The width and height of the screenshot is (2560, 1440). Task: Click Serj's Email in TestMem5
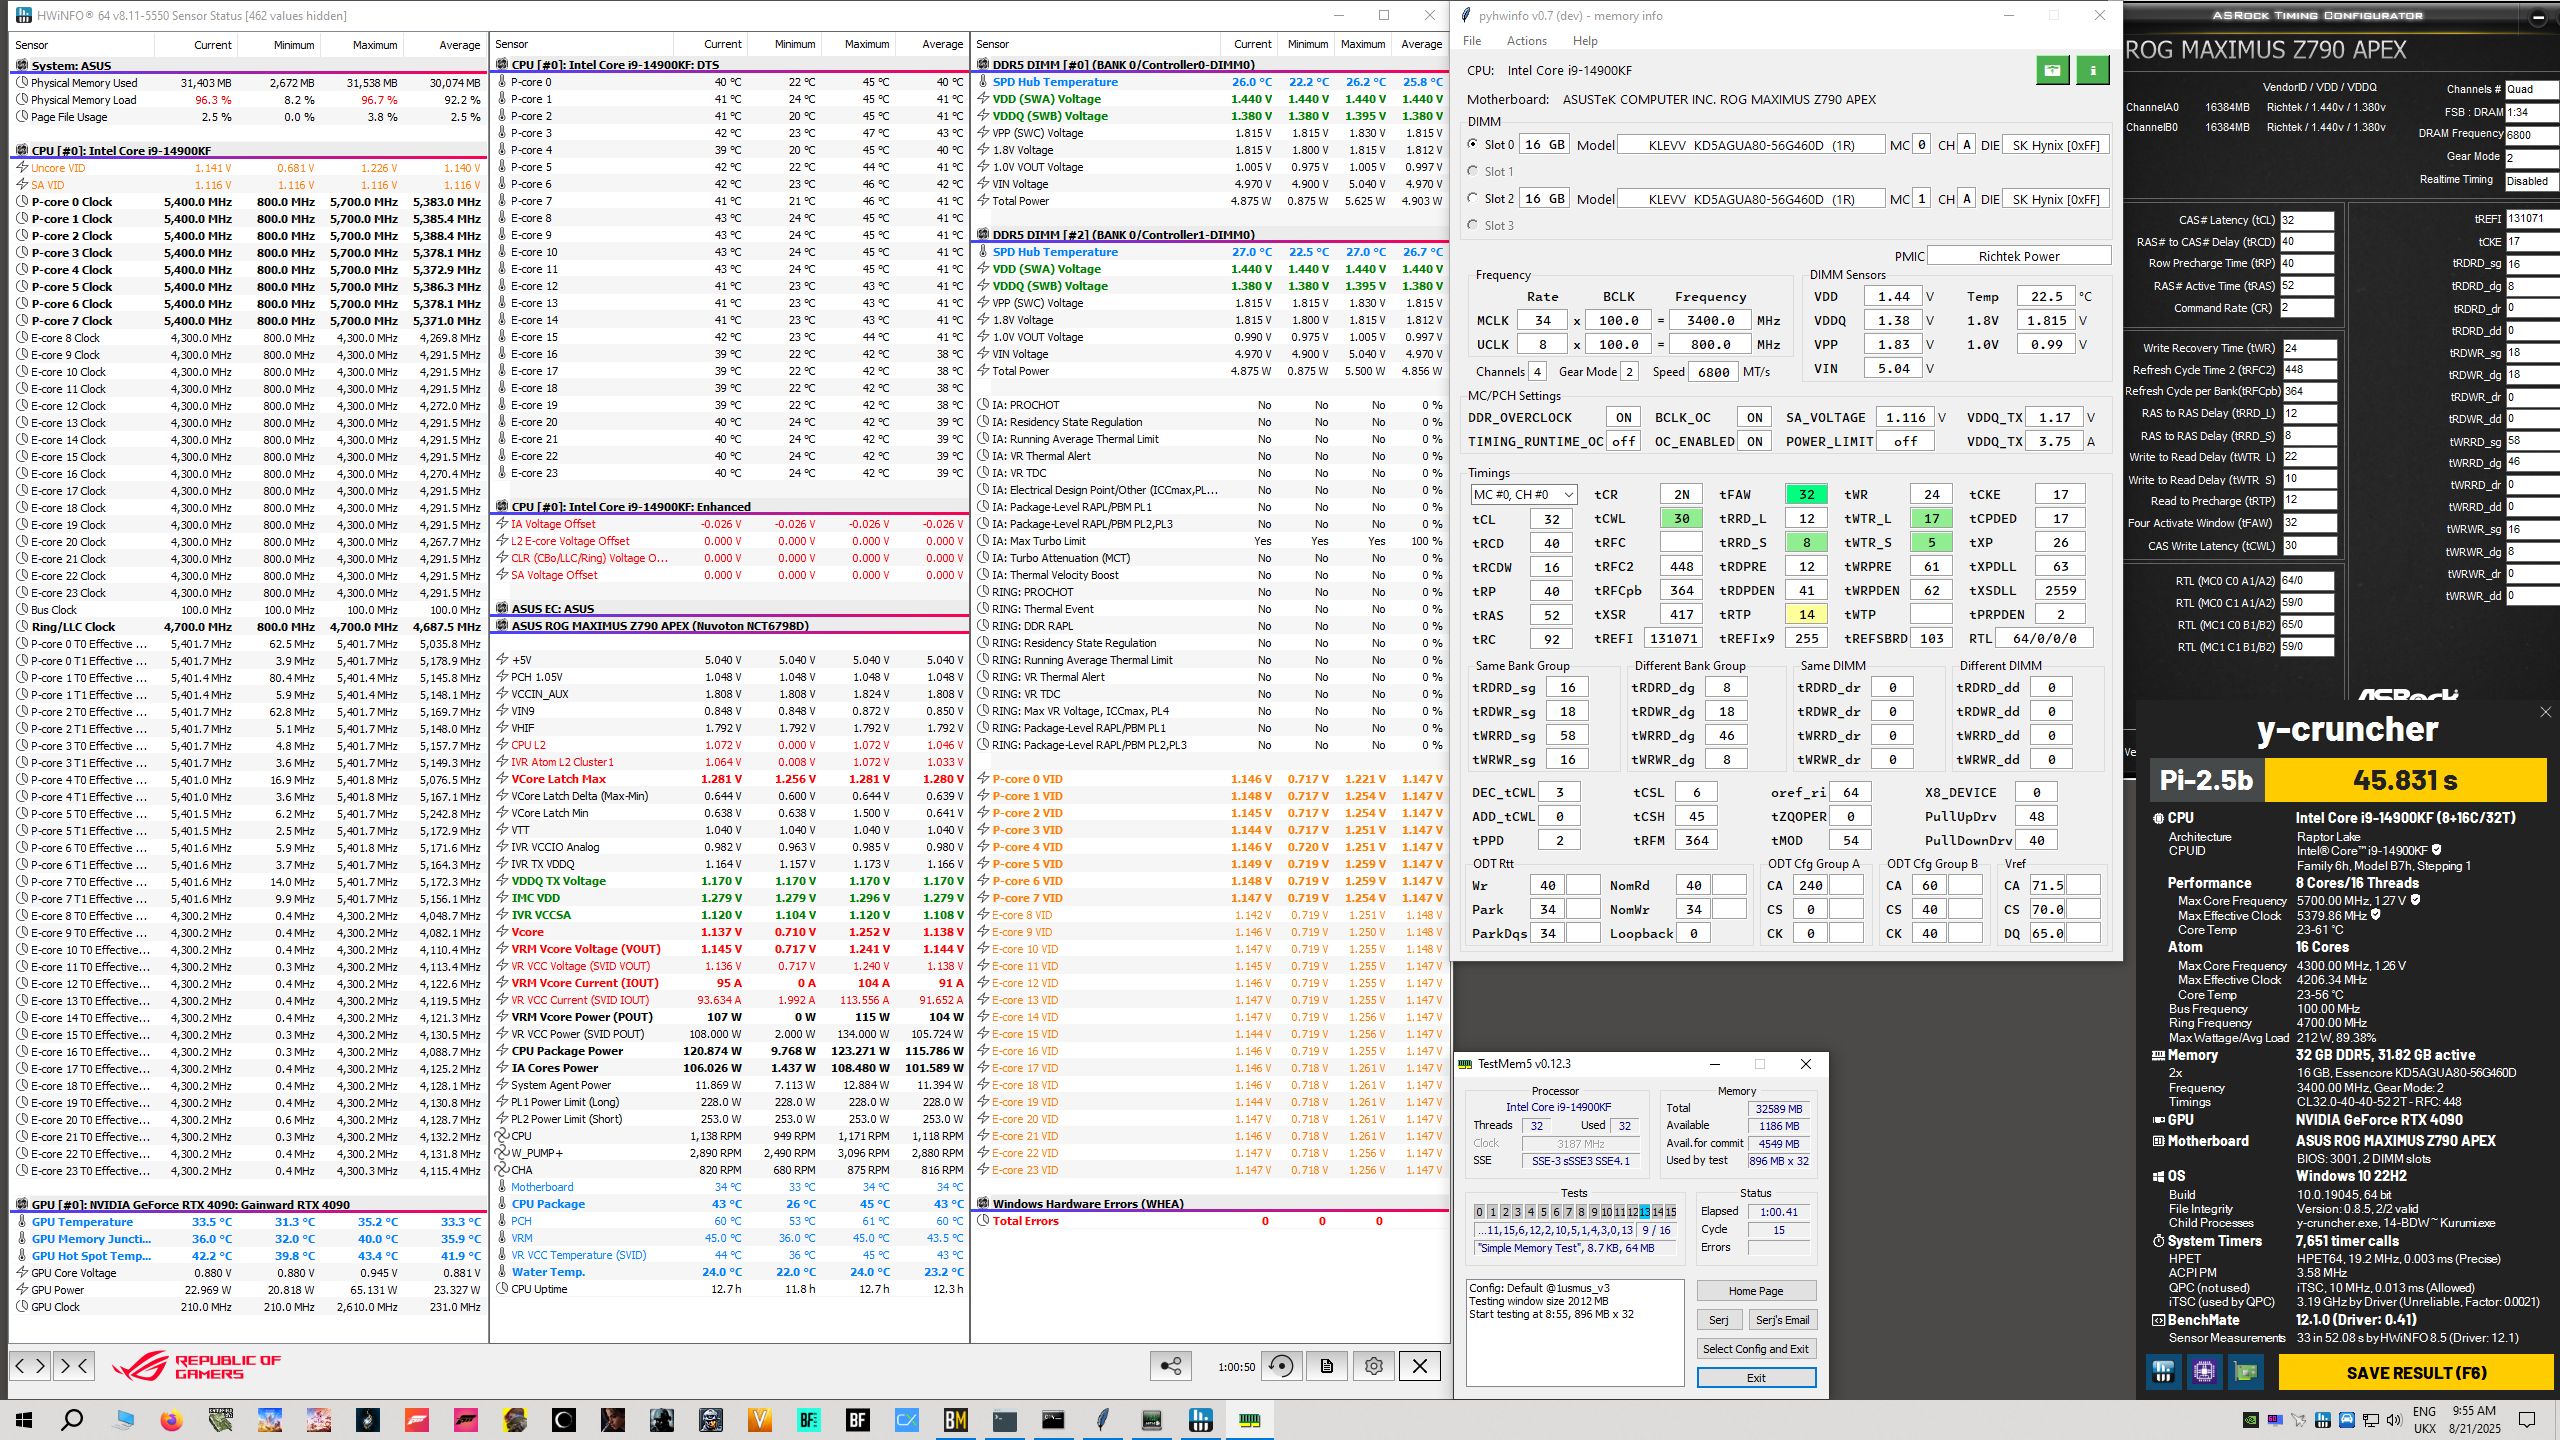point(1782,1320)
